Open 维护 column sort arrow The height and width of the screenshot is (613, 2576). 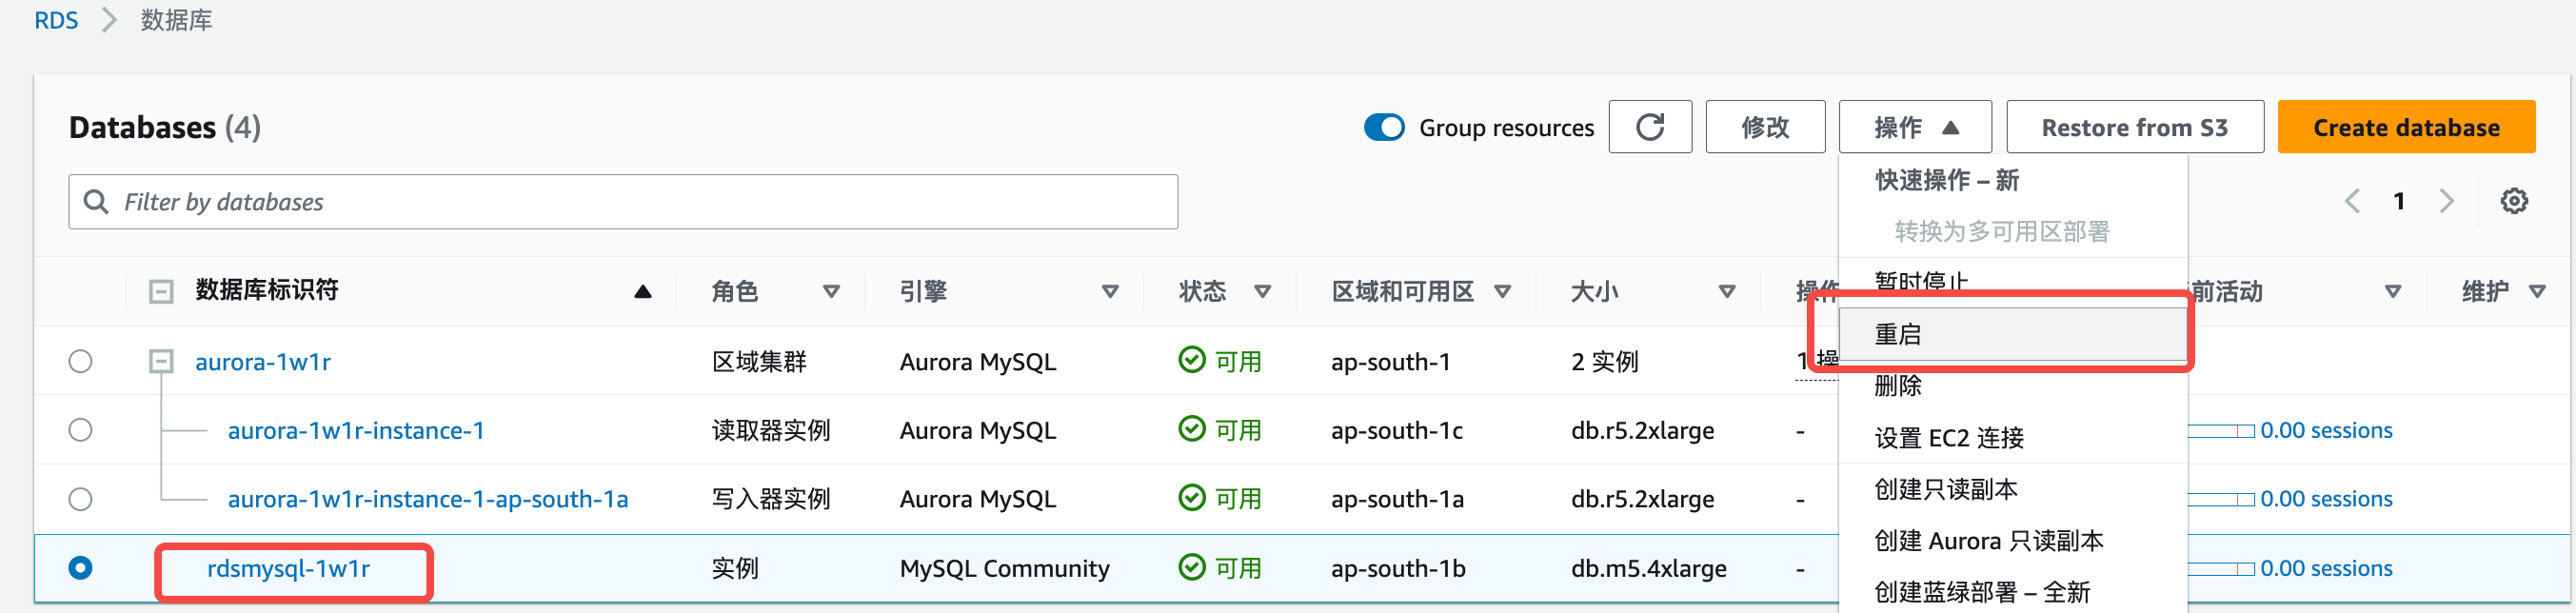coord(2536,292)
